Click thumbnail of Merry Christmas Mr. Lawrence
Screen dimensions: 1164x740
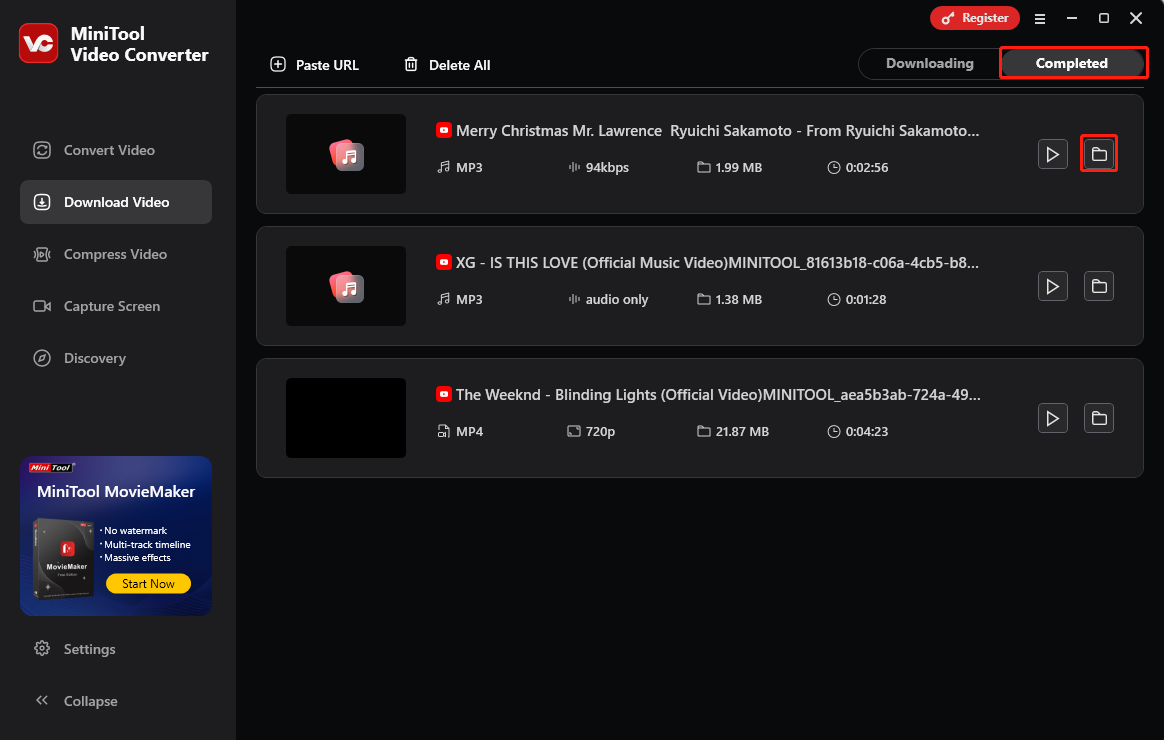346,154
